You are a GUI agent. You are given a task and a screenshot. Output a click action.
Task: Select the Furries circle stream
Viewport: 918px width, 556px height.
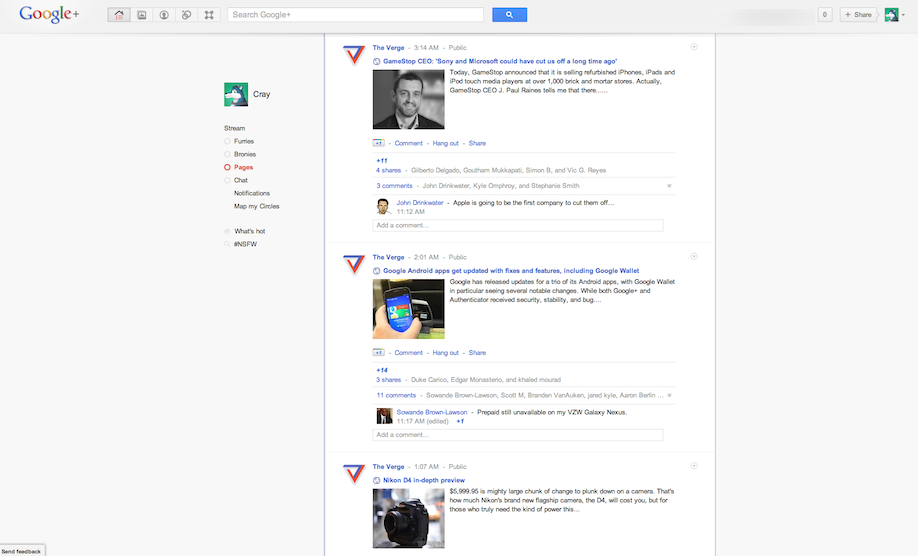click(x=244, y=141)
